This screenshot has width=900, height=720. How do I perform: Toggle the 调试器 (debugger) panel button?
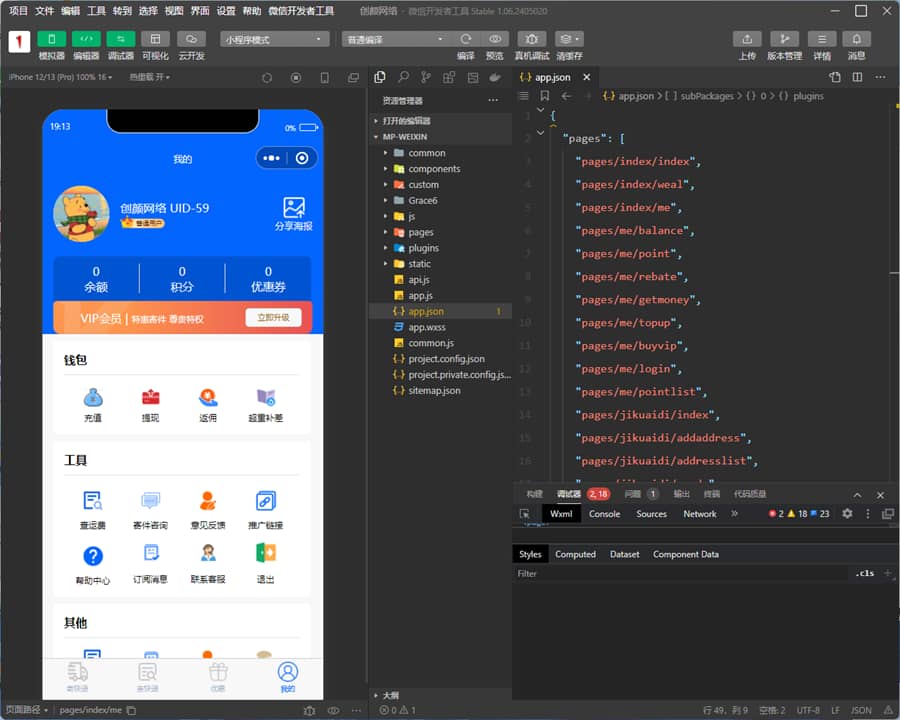point(120,39)
